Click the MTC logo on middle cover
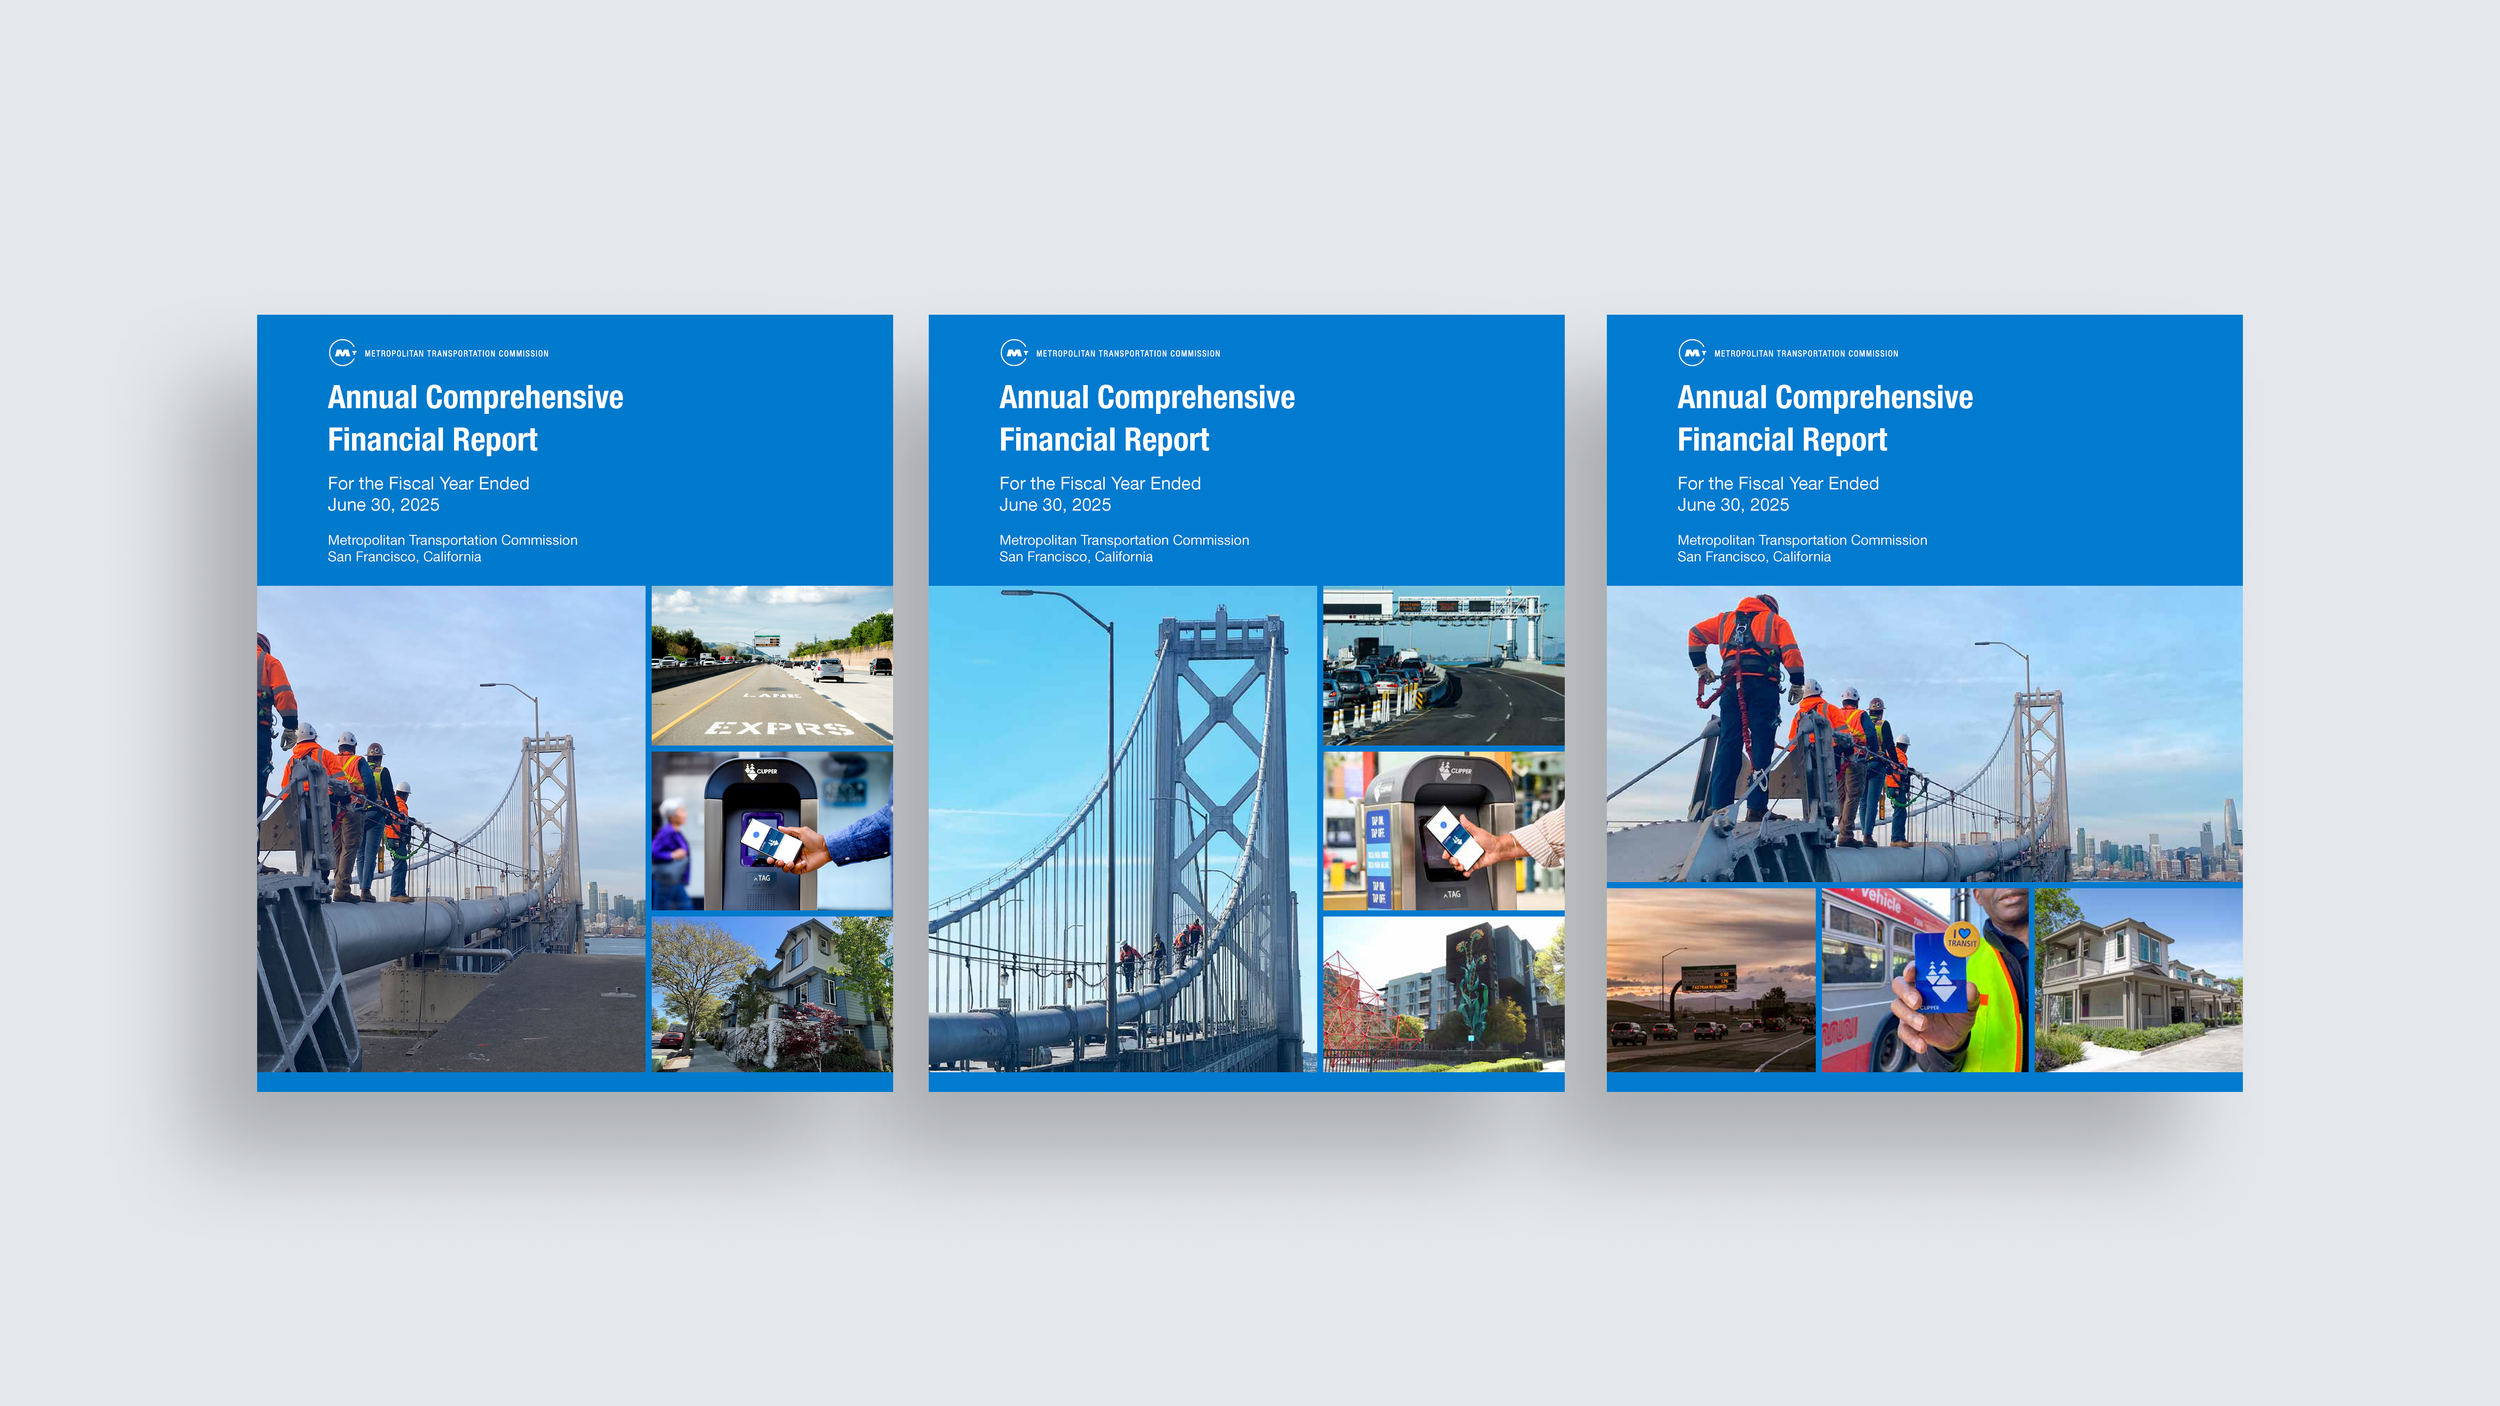Image resolution: width=2500 pixels, height=1406 pixels. point(1013,353)
